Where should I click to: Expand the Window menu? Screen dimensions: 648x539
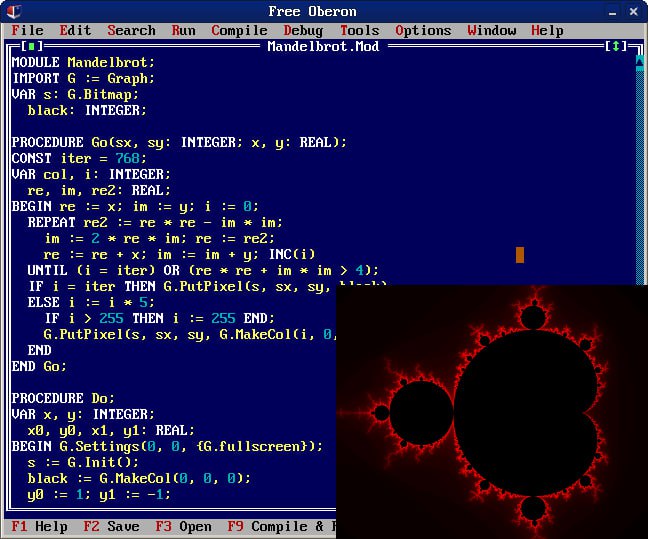click(x=492, y=30)
